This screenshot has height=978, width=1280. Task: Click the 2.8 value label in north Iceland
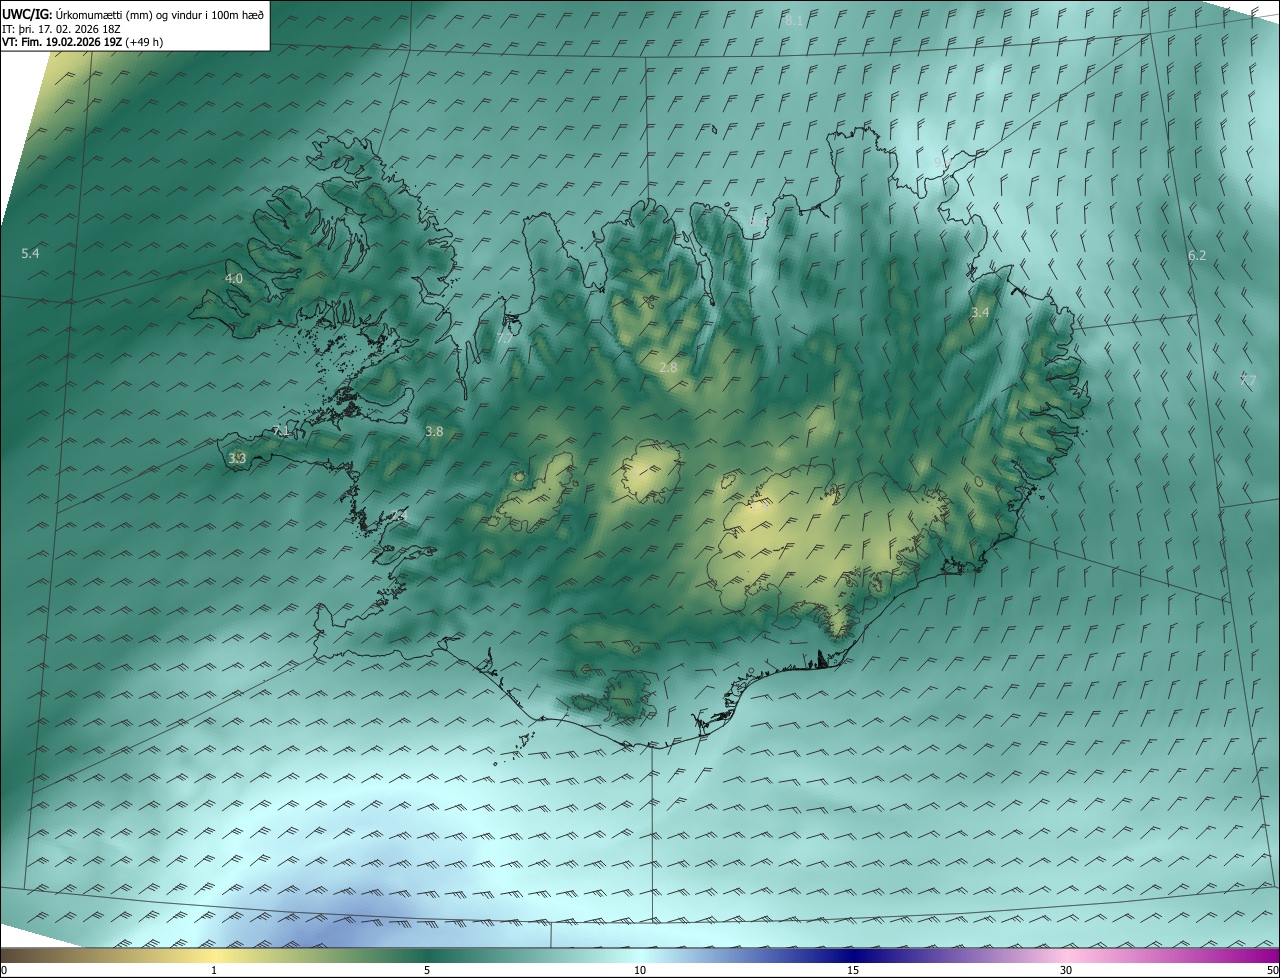click(668, 368)
